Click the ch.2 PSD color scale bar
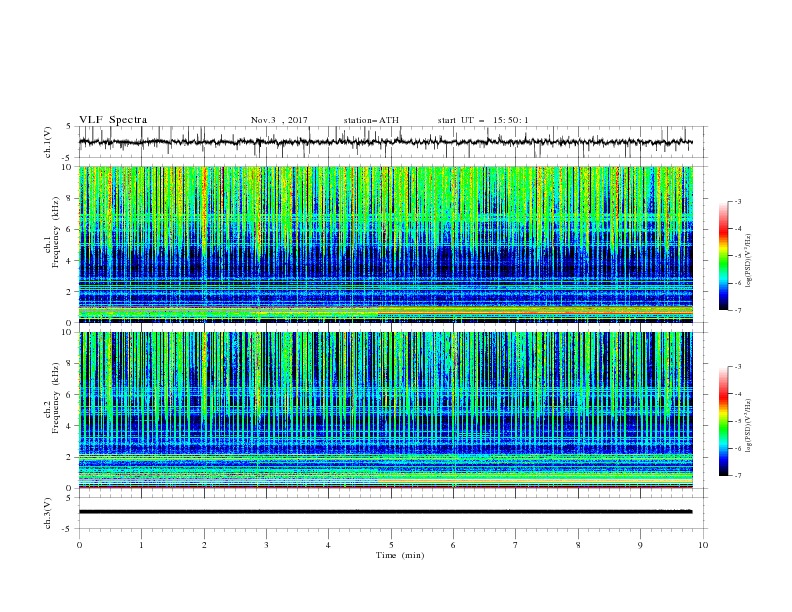The image size is (792, 612). [x=723, y=421]
